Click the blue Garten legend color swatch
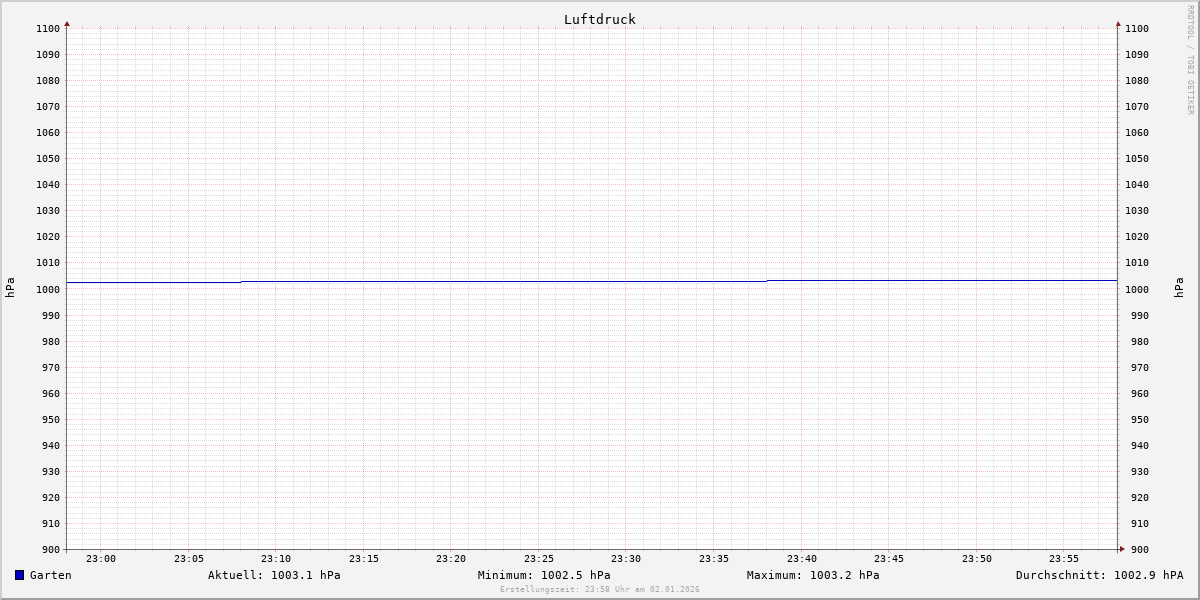This screenshot has width=1200, height=600. click(19, 575)
